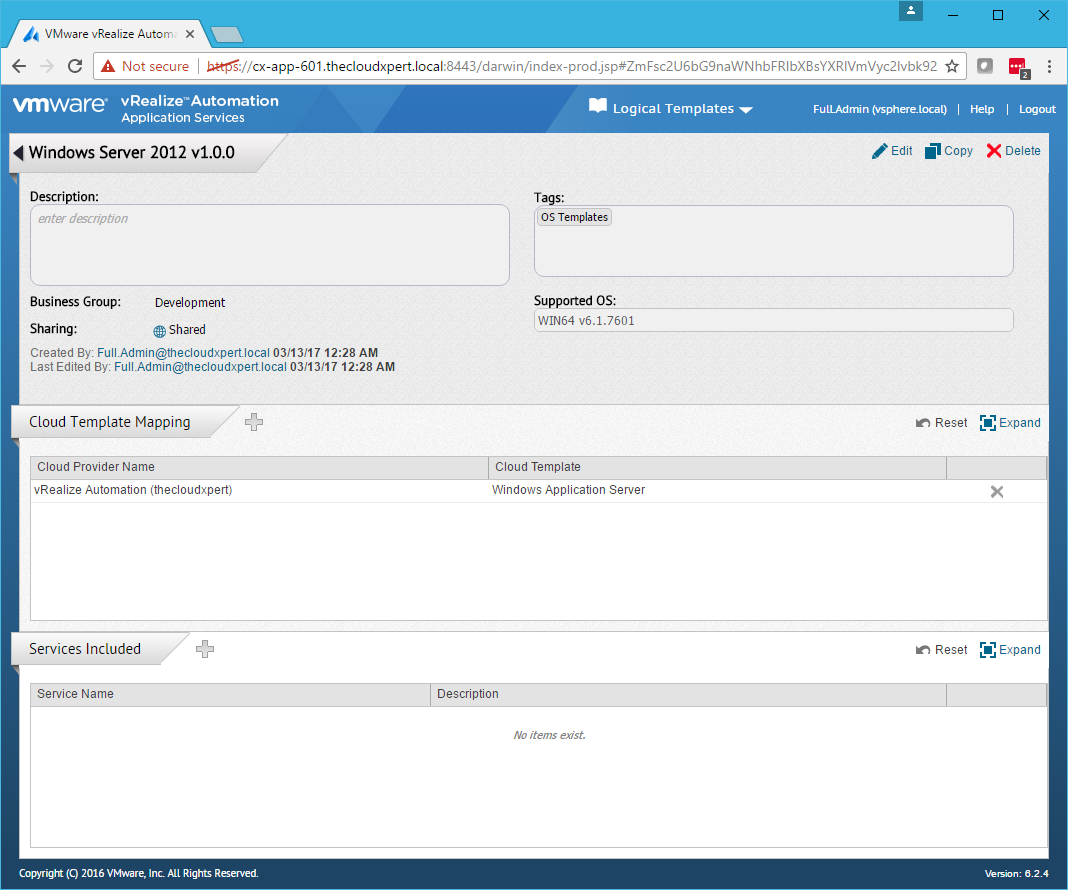Reload the browser page
Image resolution: width=1068 pixels, height=890 pixels.
pos(74,66)
